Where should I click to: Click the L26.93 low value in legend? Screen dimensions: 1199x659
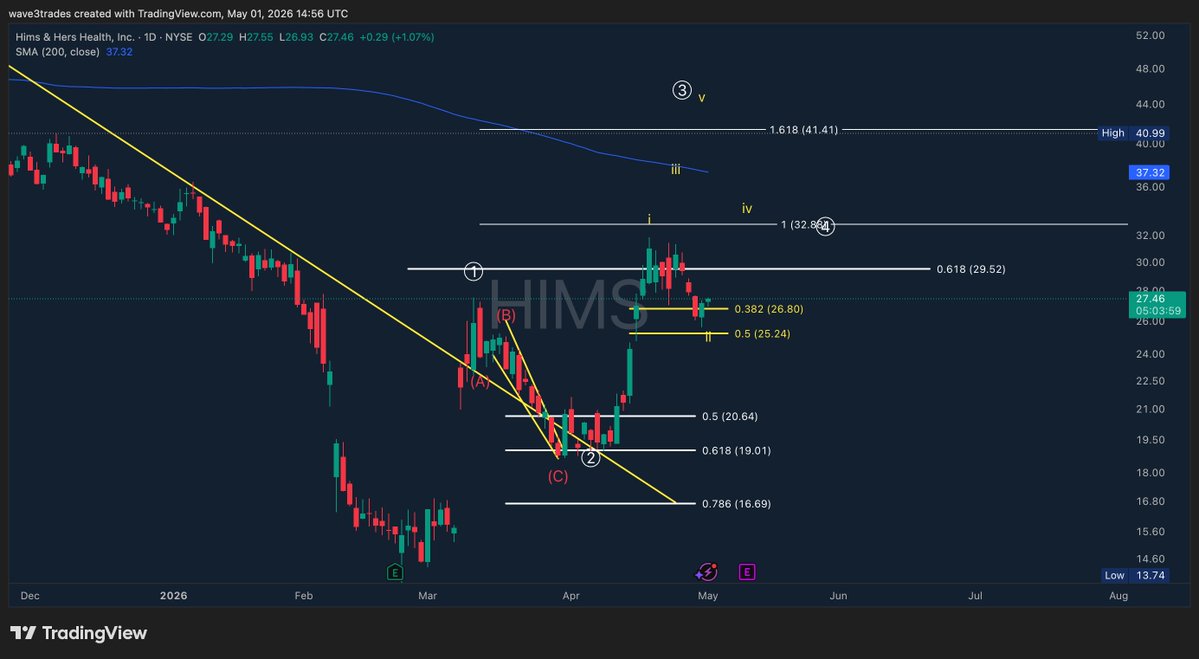[296, 37]
